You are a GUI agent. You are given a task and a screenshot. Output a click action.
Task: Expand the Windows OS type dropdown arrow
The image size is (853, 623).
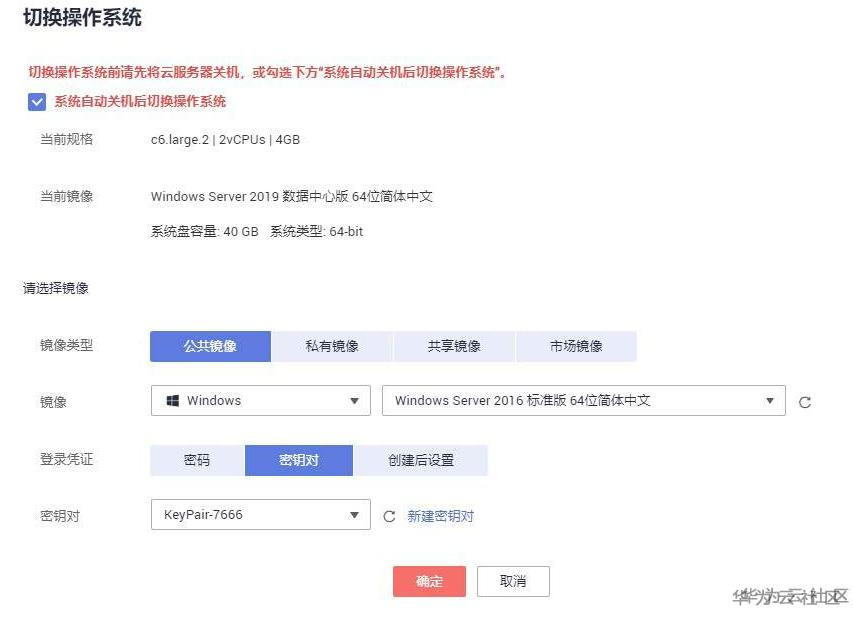pos(354,401)
